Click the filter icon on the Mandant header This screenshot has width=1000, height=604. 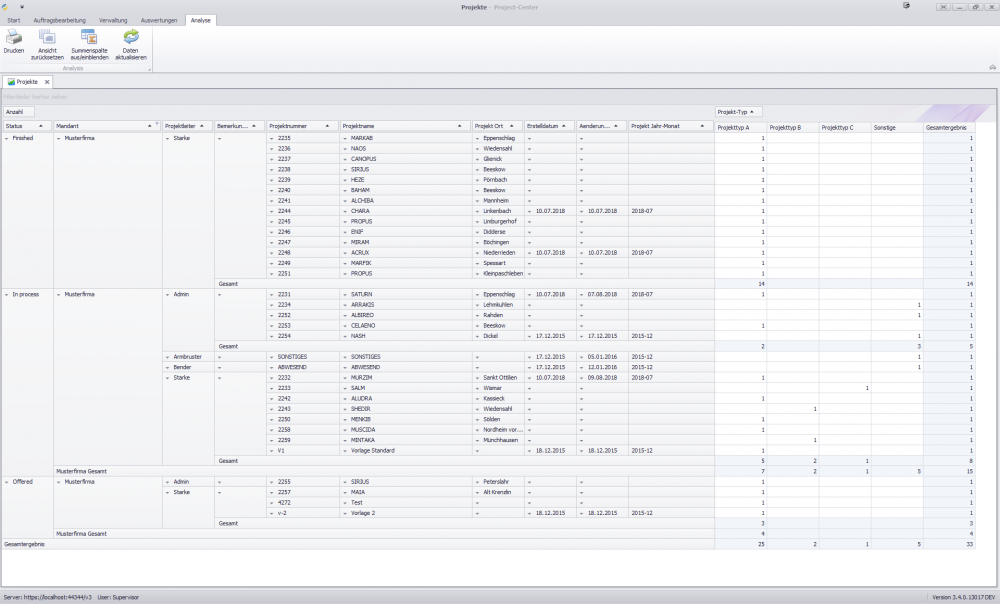[157, 124]
